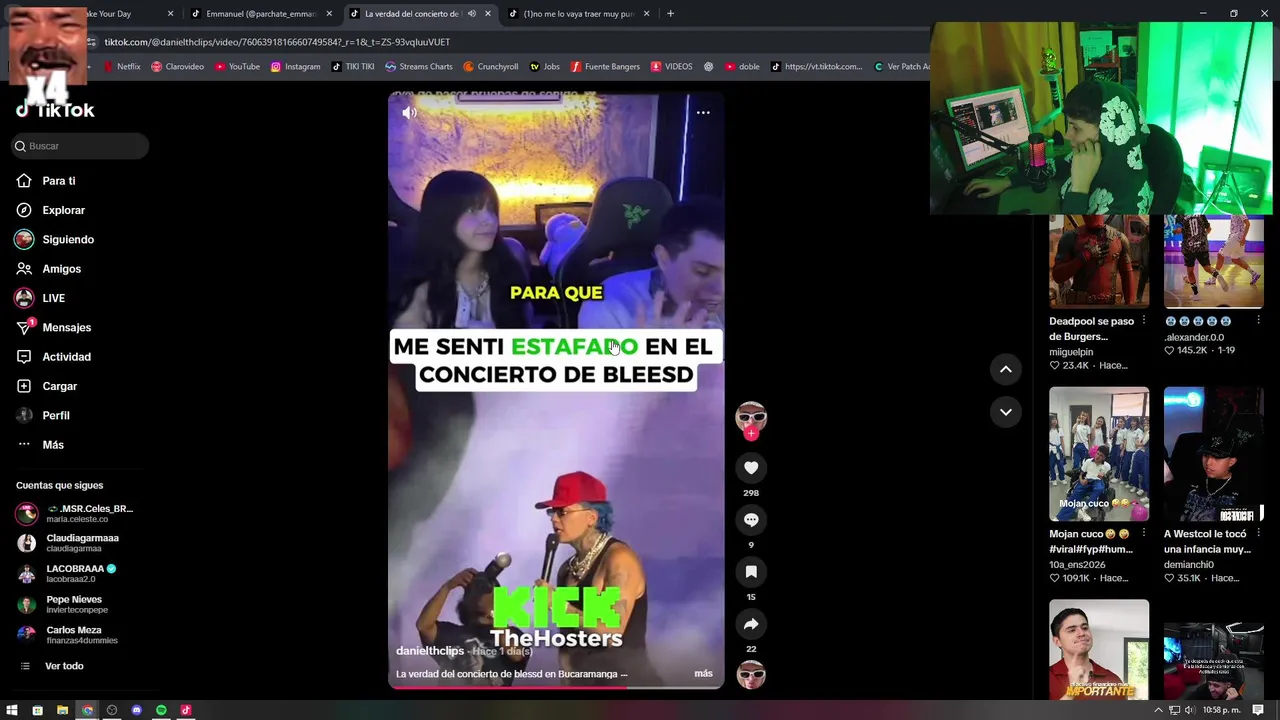The image size is (1280, 720).
Task: Open creator avatar beside the video
Action: (x=751, y=416)
